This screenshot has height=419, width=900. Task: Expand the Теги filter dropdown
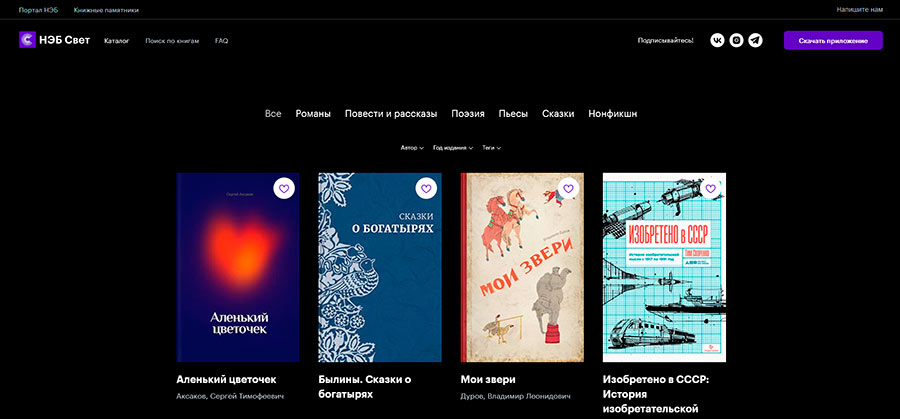coord(491,148)
